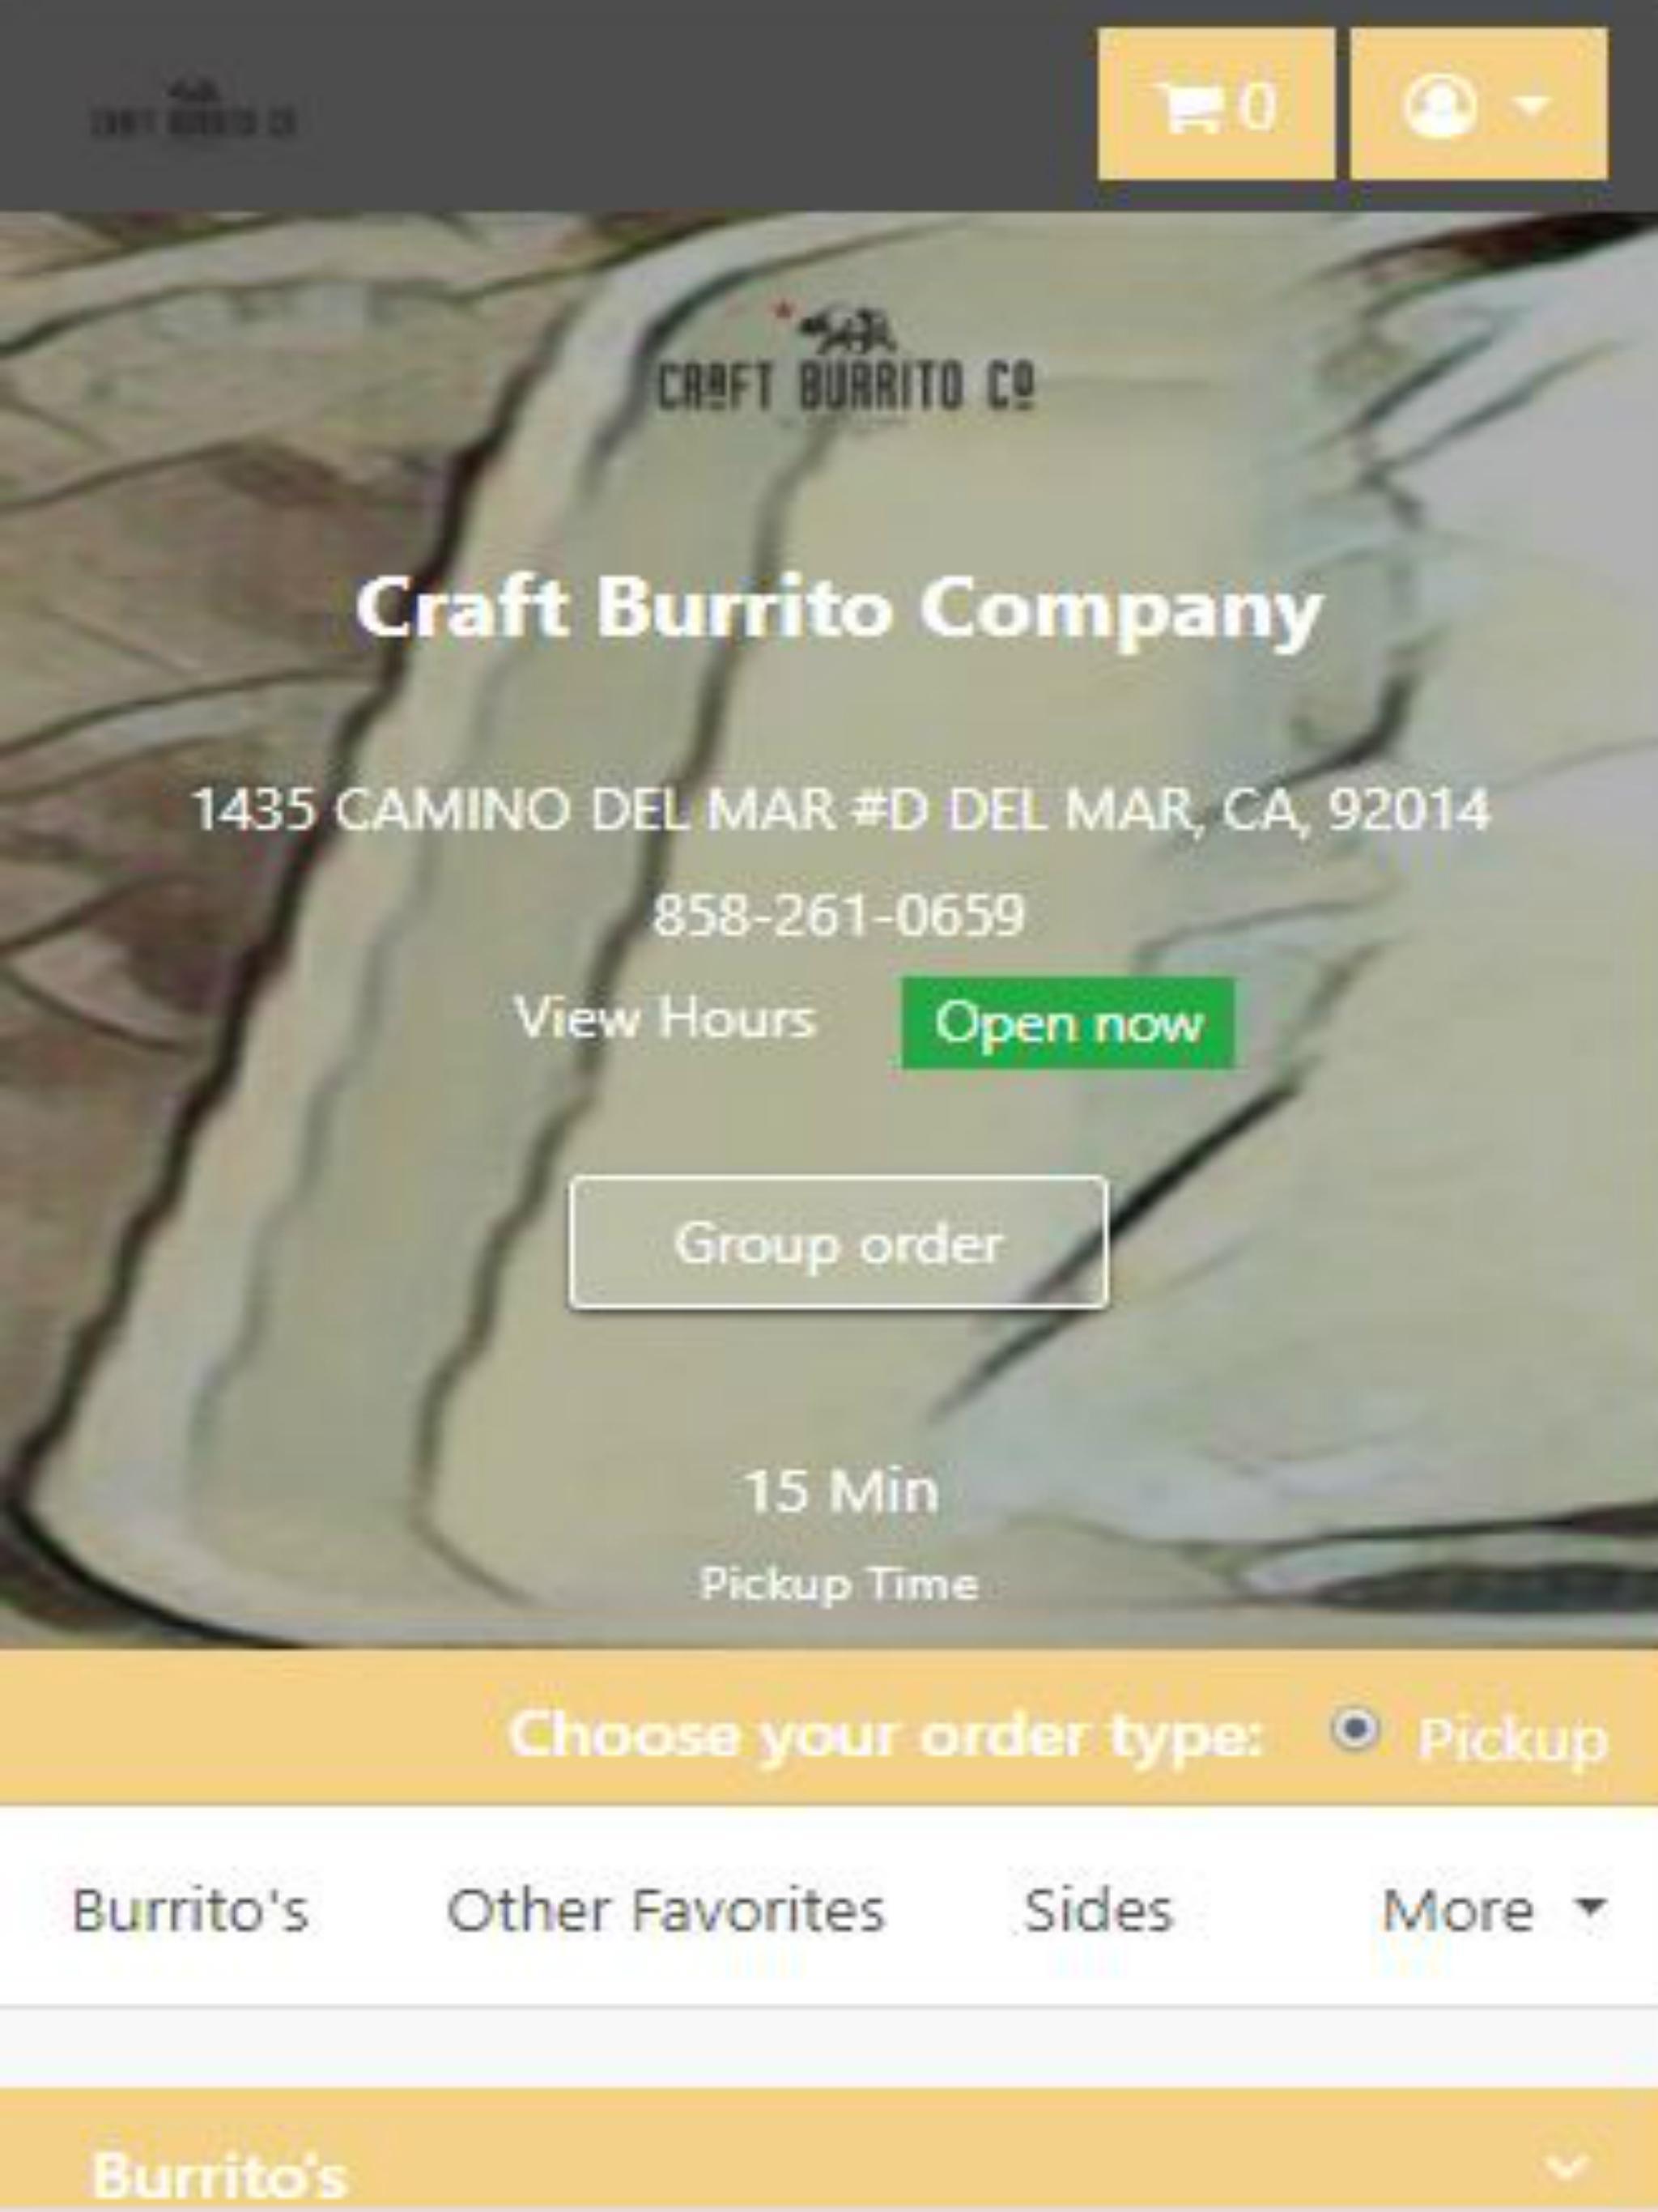The width and height of the screenshot is (1658, 2212).
Task: Open the shopping cart with 0 items
Action: tap(1216, 104)
